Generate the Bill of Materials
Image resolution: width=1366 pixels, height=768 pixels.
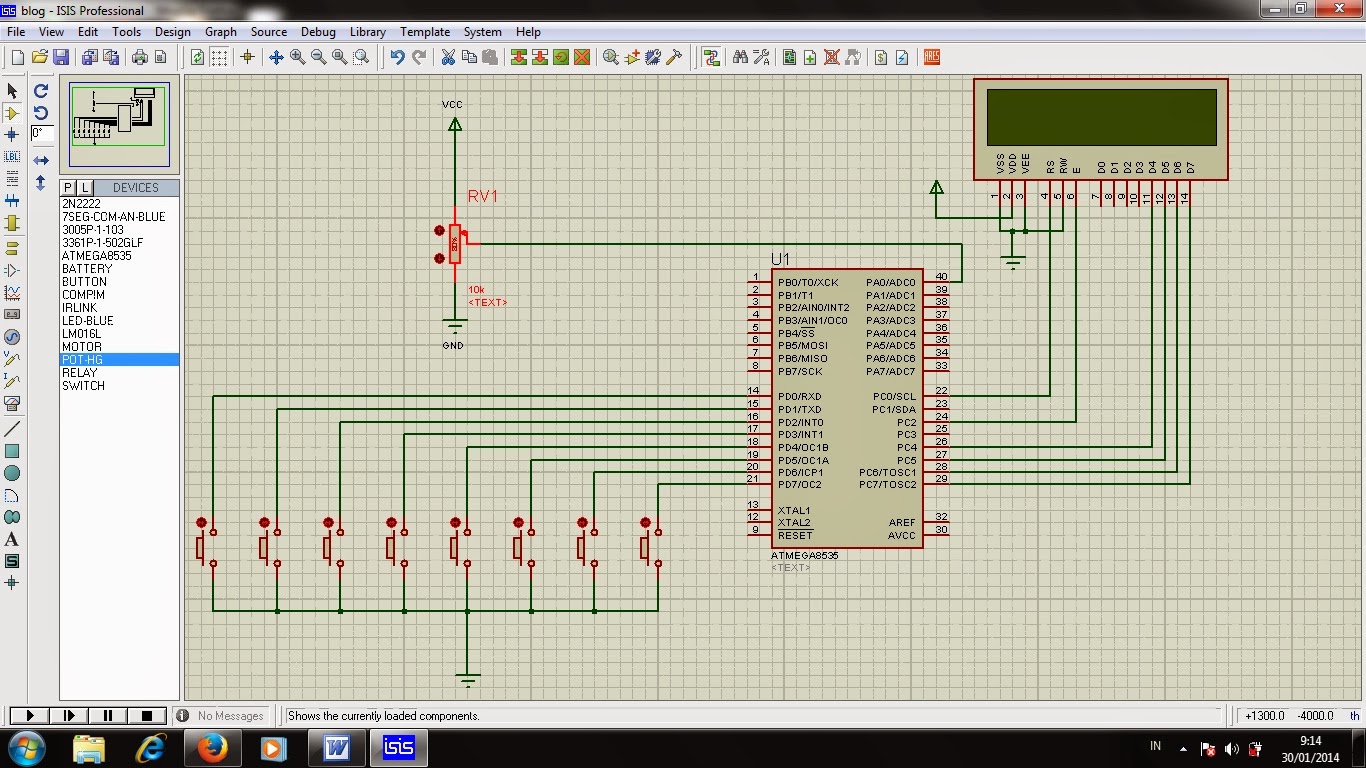click(x=881, y=57)
